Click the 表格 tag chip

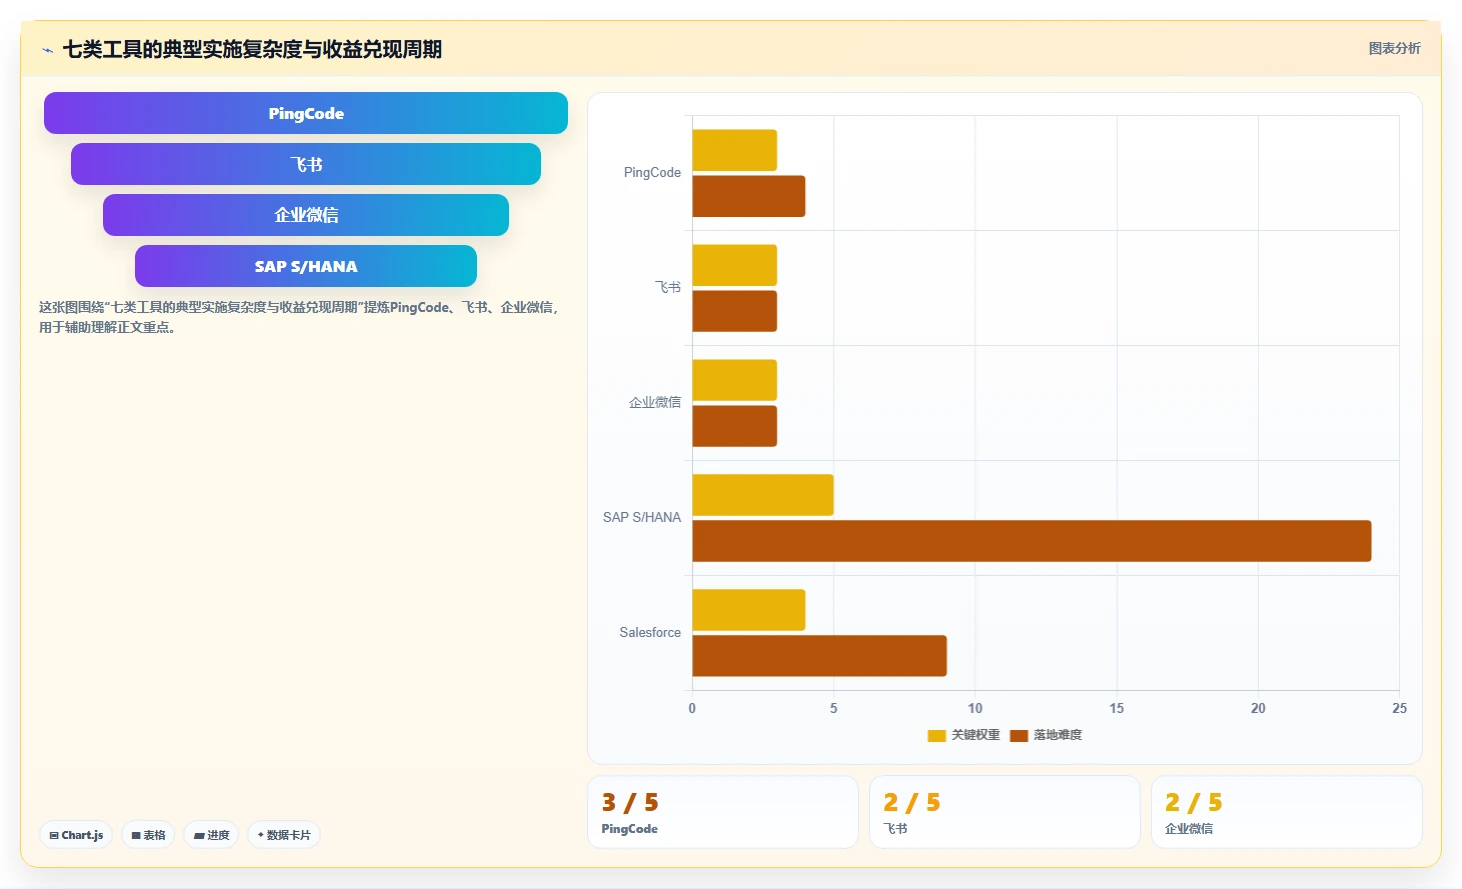tap(148, 835)
